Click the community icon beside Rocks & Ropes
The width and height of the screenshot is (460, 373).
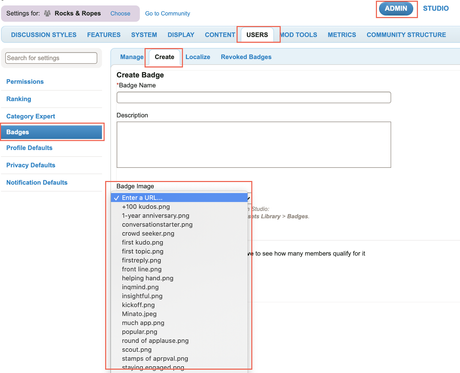pyautogui.click(x=48, y=13)
